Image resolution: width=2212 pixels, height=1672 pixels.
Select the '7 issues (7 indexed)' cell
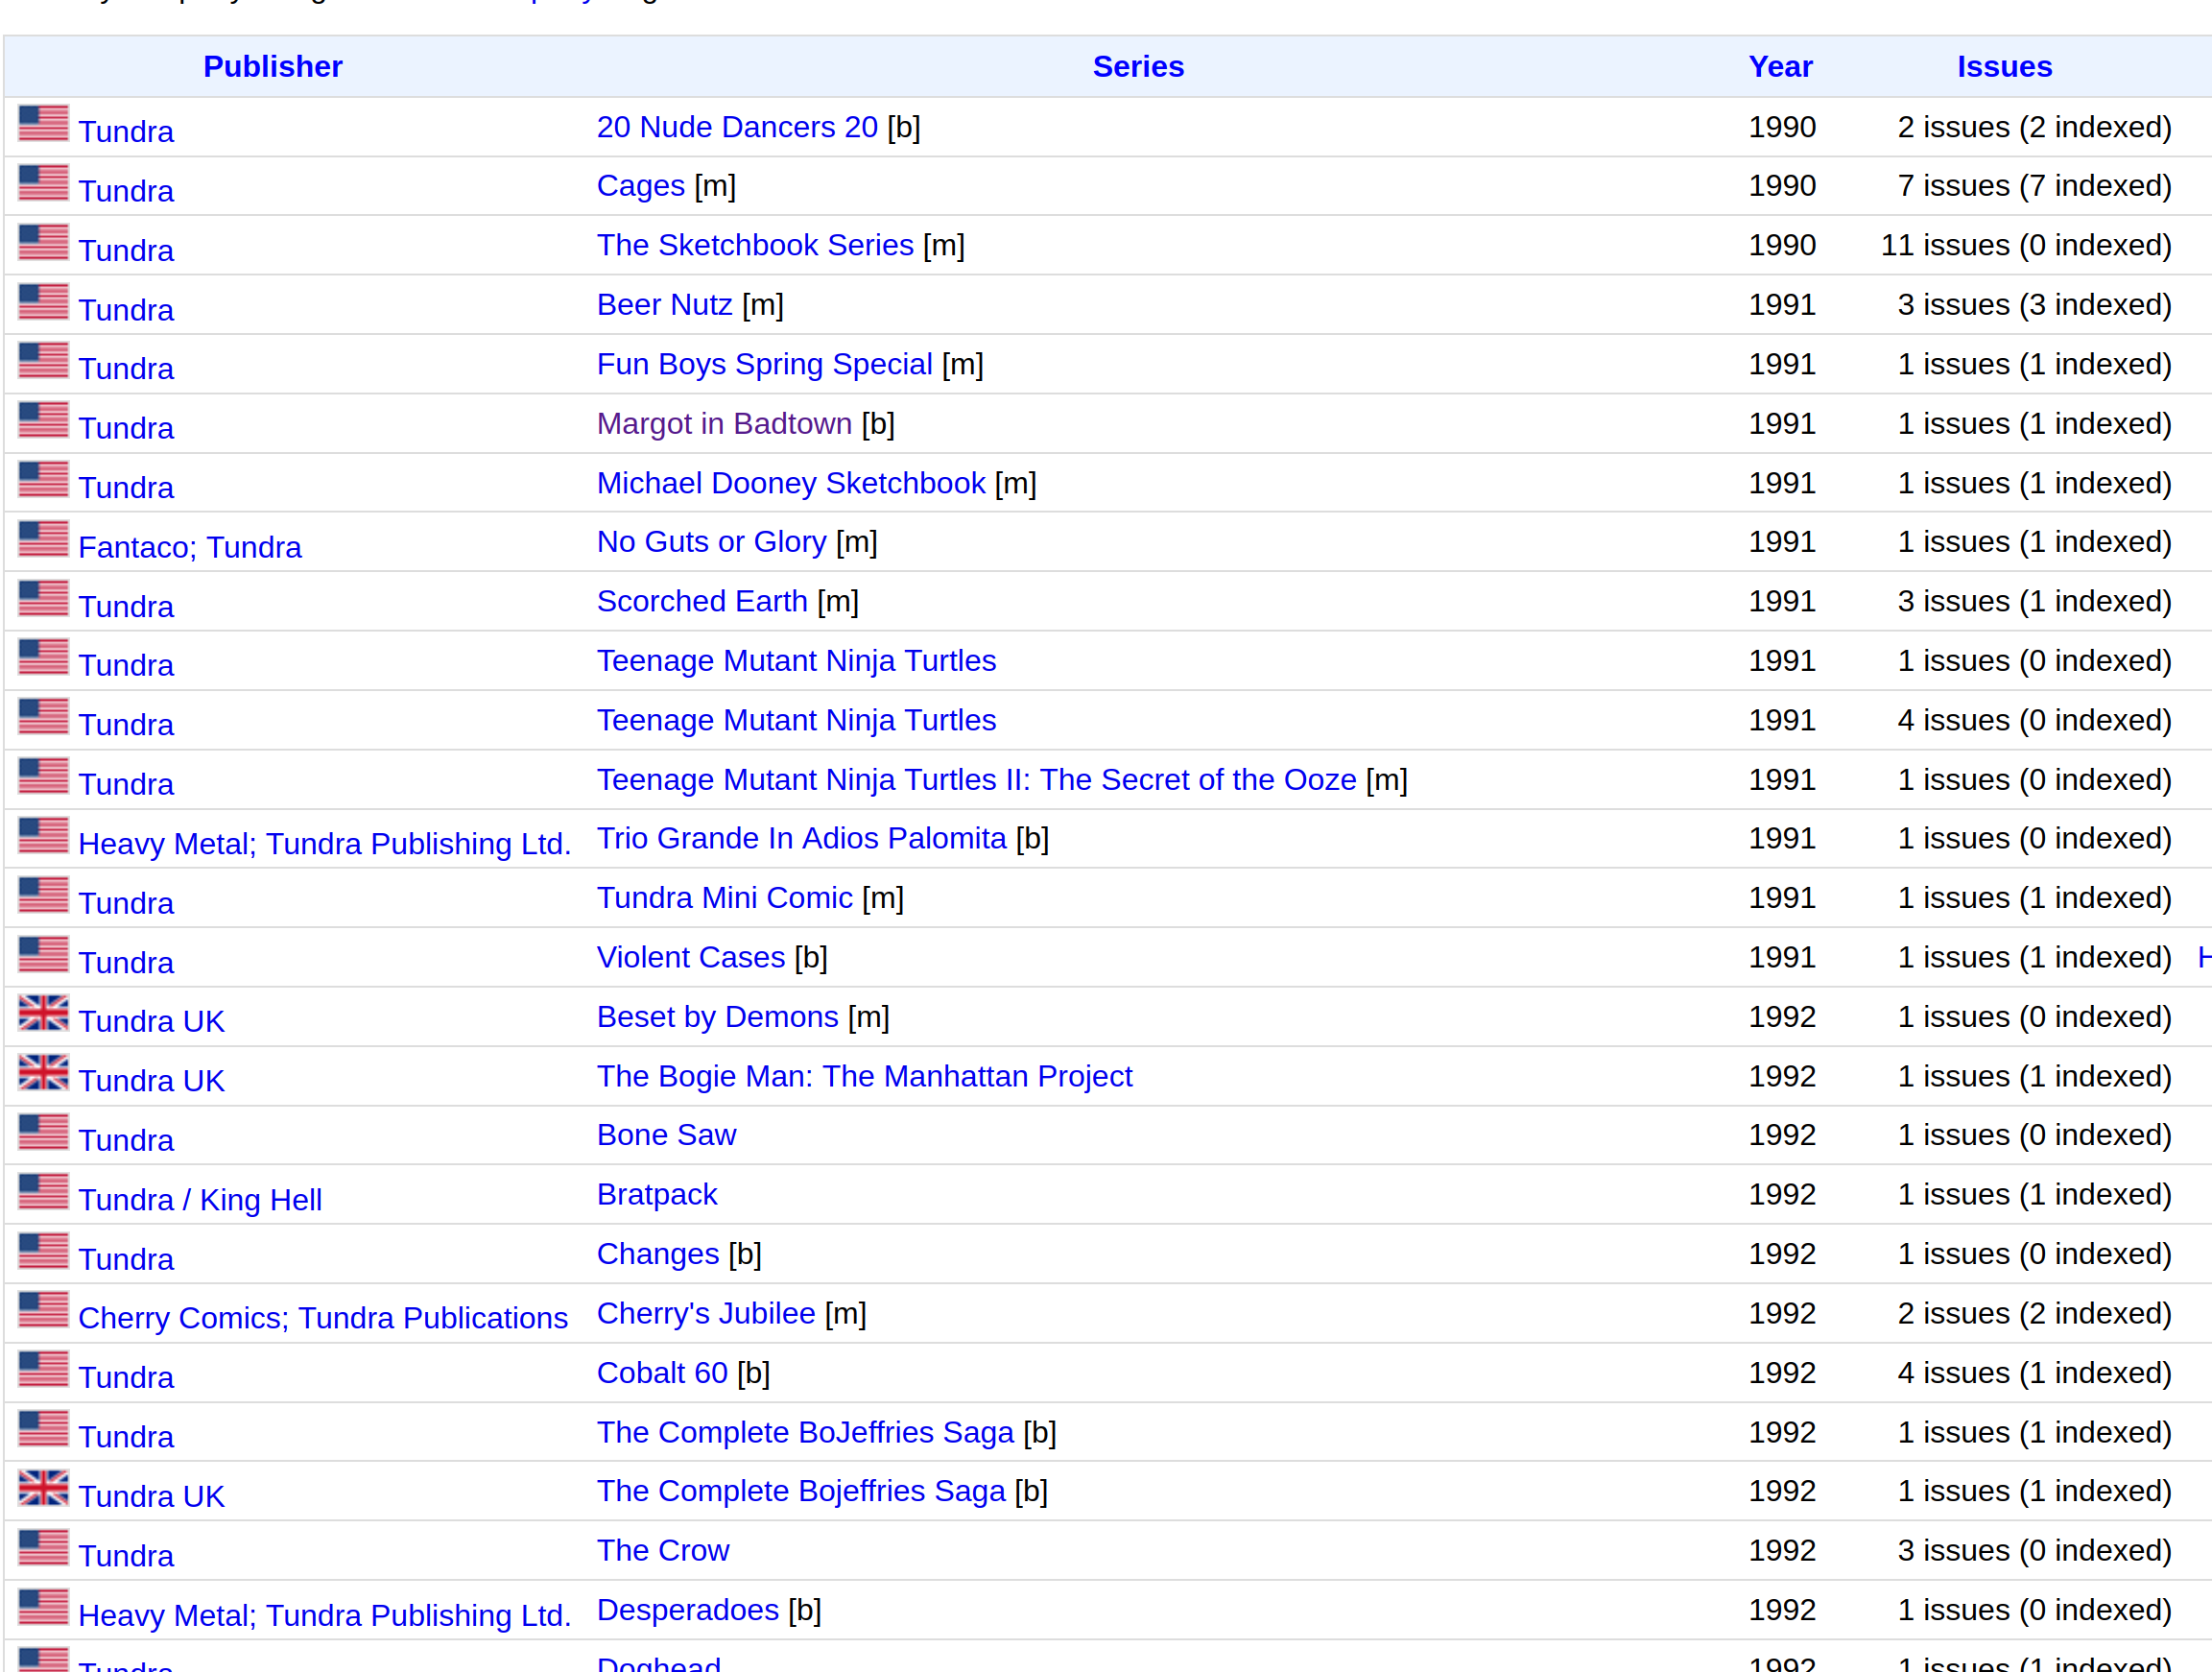(x=2035, y=186)
